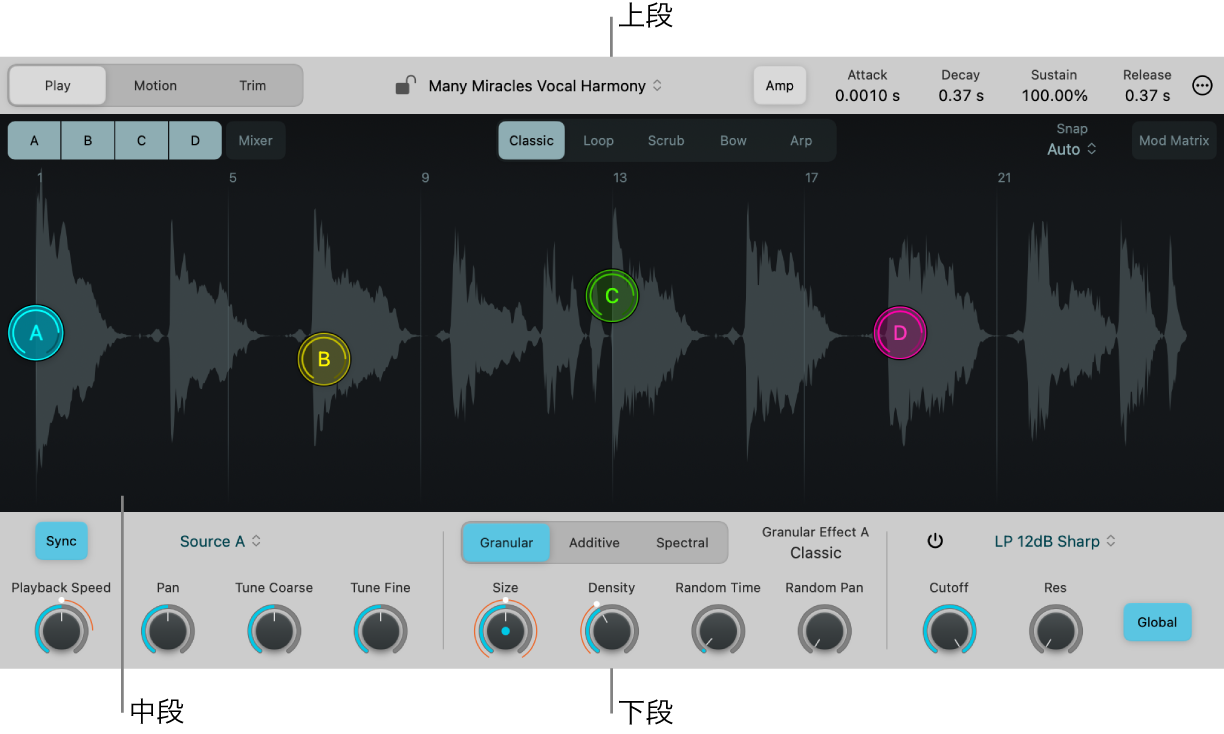Click the Amp envelope button
1224x734 pixels.
780,86
